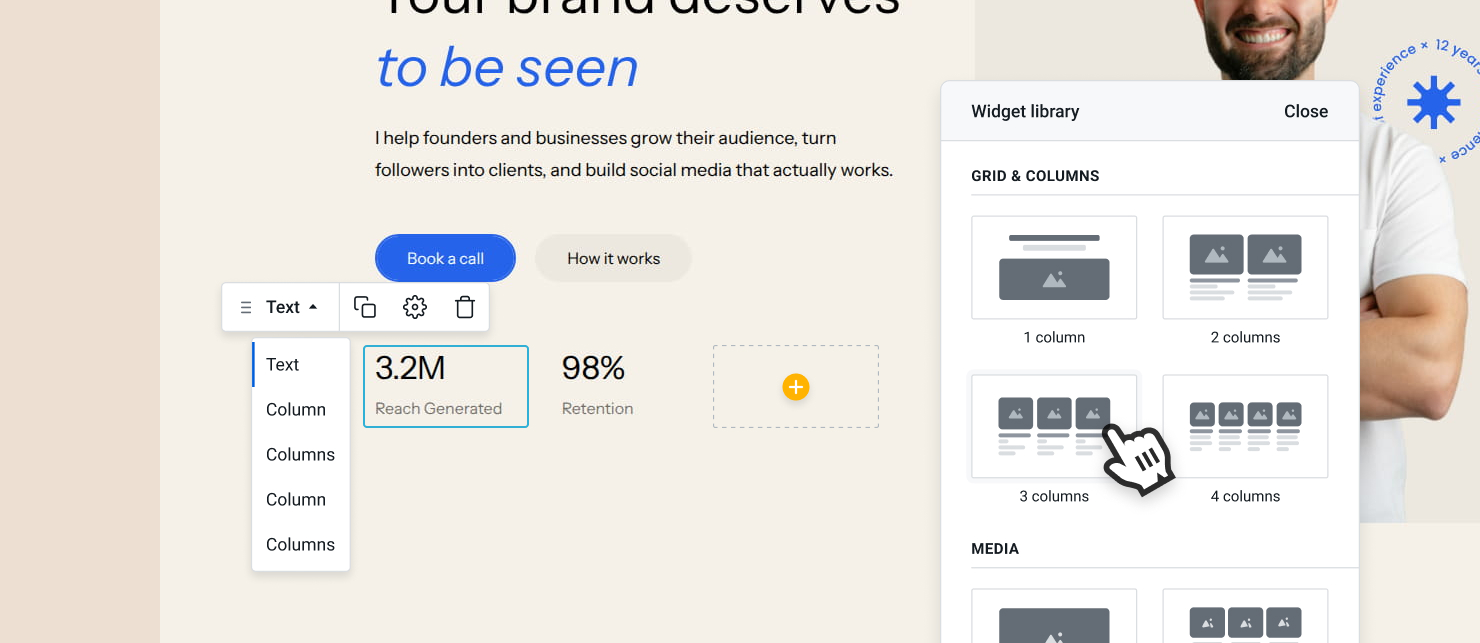
Task: Open element settings via gear icon
Action: pos(415,307)
